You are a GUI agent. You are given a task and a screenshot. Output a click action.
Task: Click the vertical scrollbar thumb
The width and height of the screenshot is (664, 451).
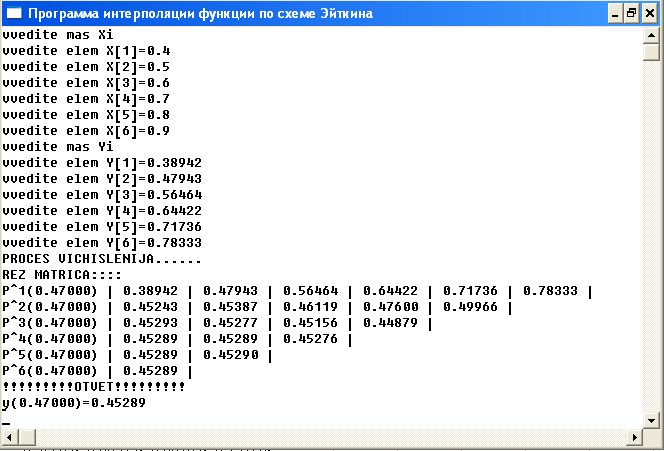[x=651, y=53]
